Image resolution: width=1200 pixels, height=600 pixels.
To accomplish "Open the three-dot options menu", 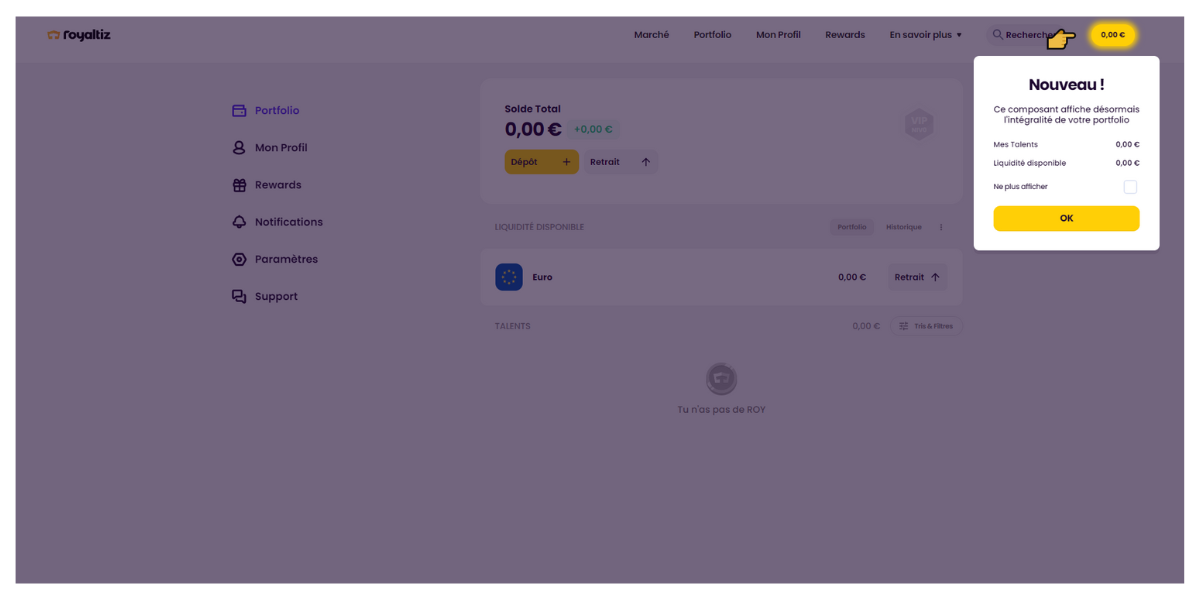I will (941, 227).
